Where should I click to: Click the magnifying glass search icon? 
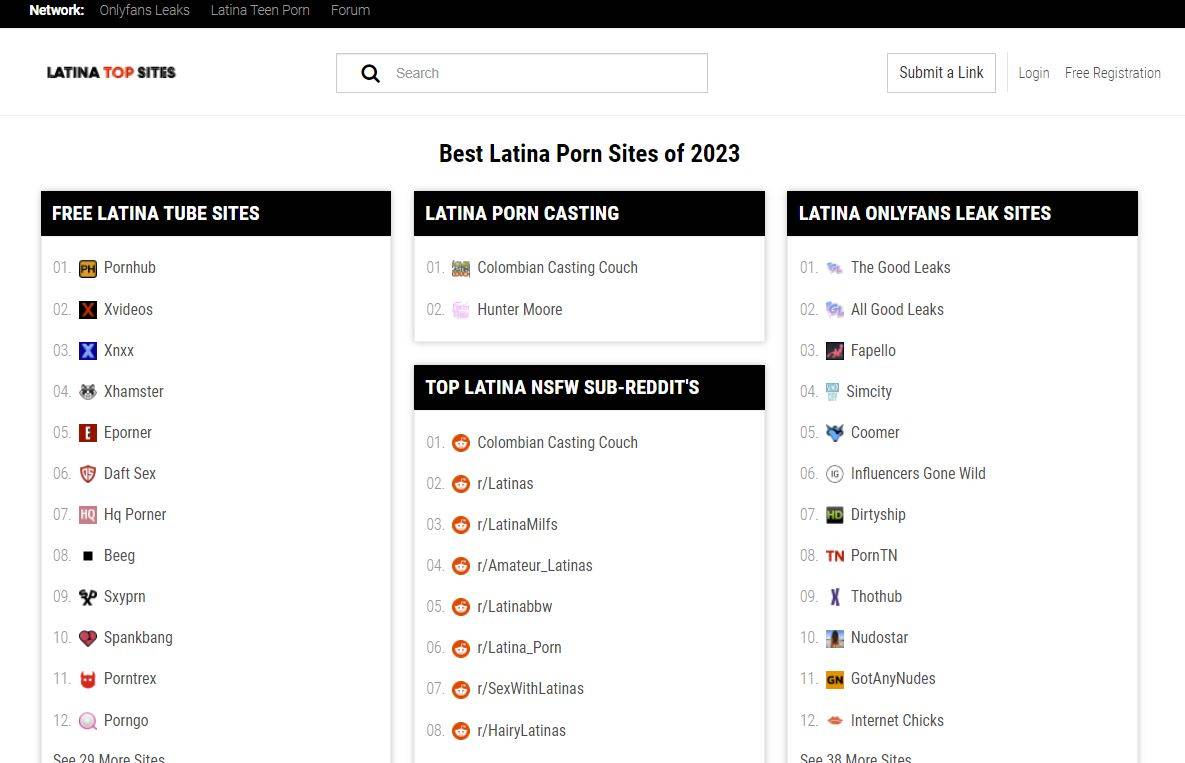coord(370,73)
